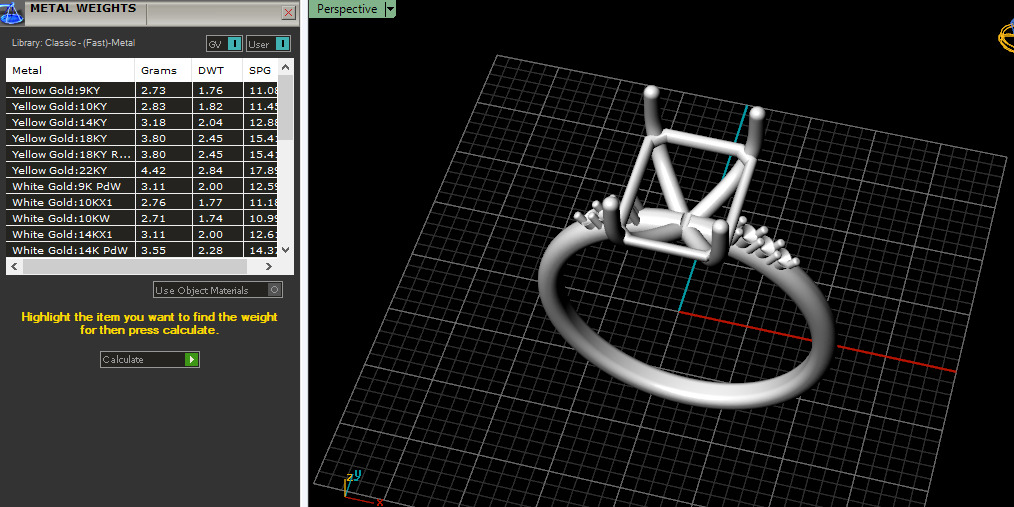1014x507 pixels.
Task: Select the Yellow Gold:18KY R... row
Action: tap(142, 155)
